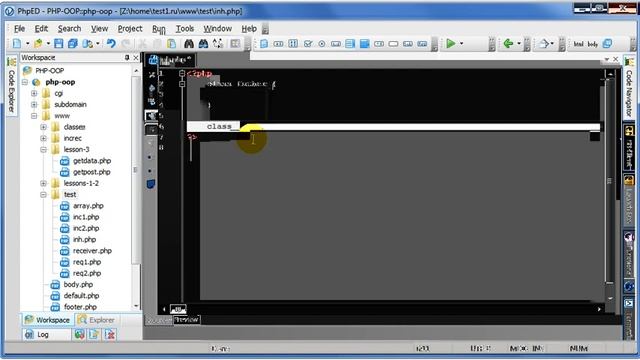Viewport: 640px width, 360px height.
Task: Click the editor vertical scrollbar thumb
Action: 609,180
